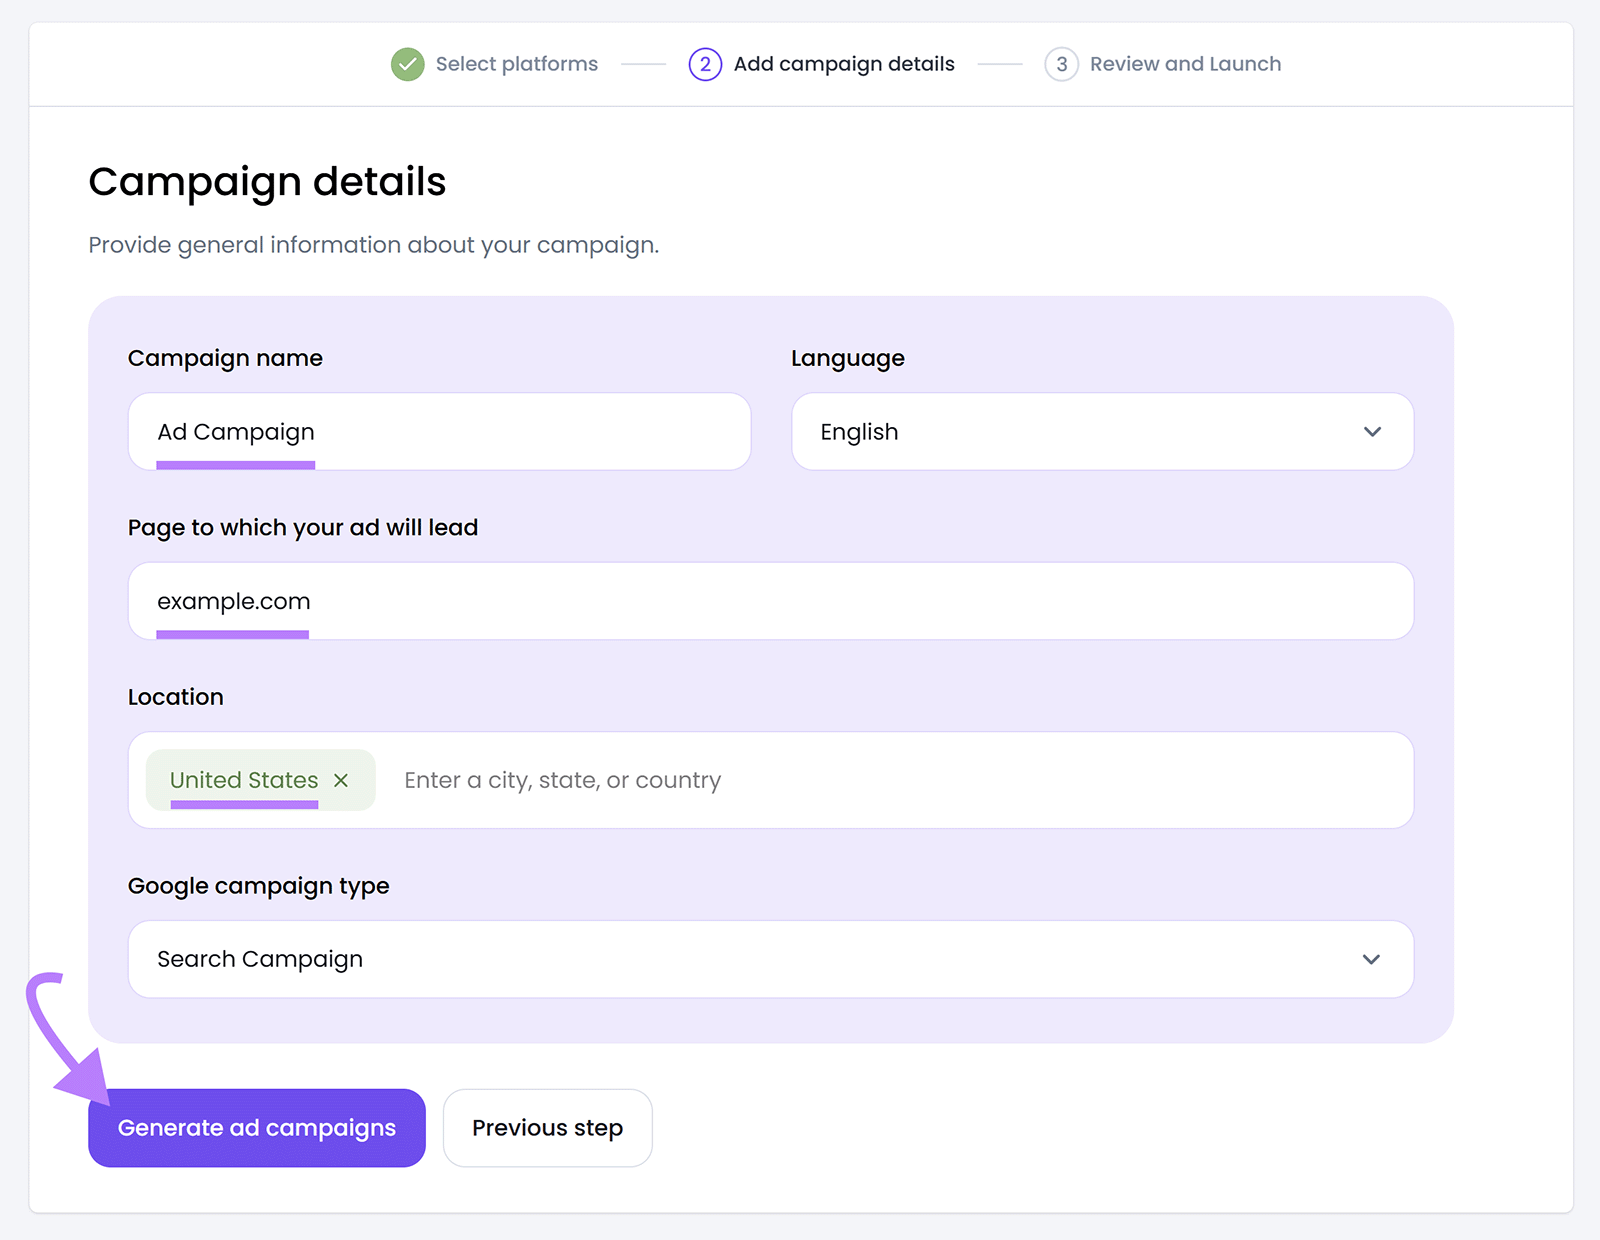The height and width of the screenshot is (1240, 1600).
Task: Click the green checkmark on Select platforms
Action: (408, 63)
